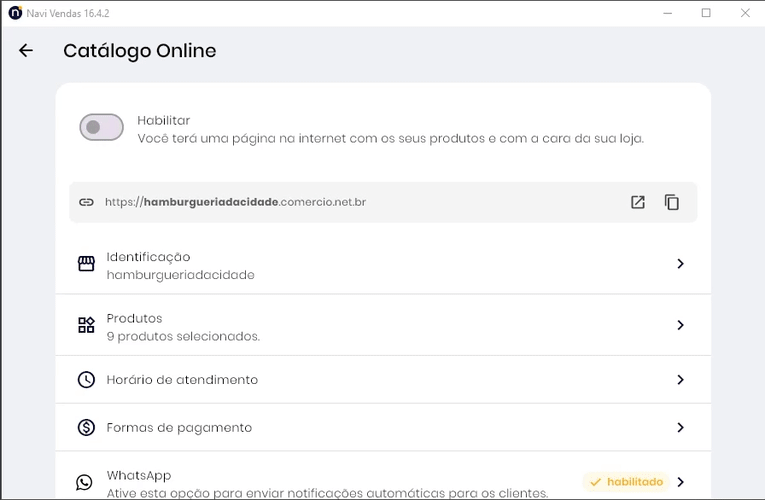Image resolution: width=765 pixels, height=500 pixels.
Task: Click the clock icon for Horário
Action: [86, 380]
